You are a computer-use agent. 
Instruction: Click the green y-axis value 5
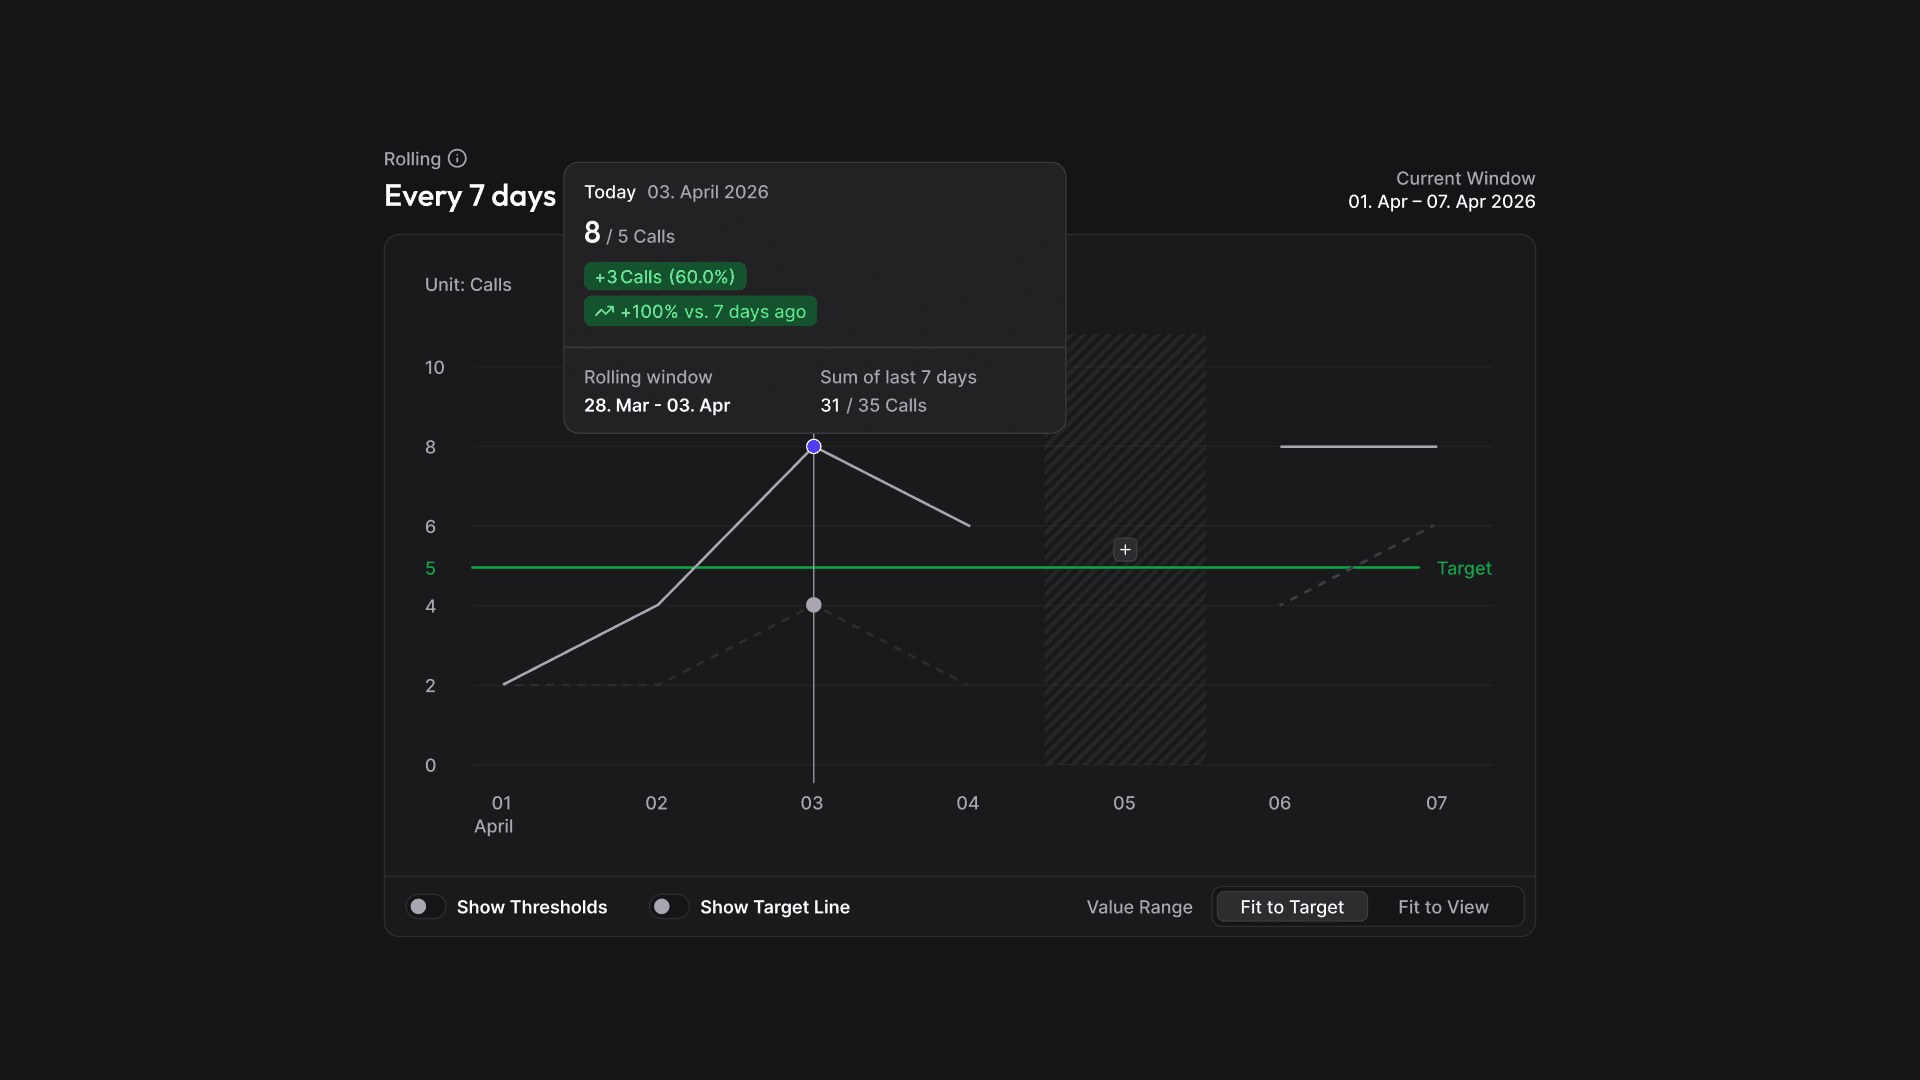click(430, 568)
